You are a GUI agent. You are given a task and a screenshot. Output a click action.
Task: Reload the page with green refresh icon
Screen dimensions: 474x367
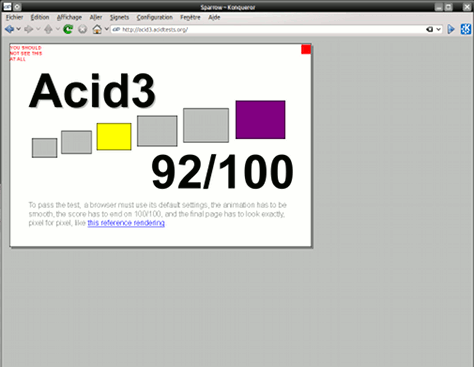click(x=68, y=29)
